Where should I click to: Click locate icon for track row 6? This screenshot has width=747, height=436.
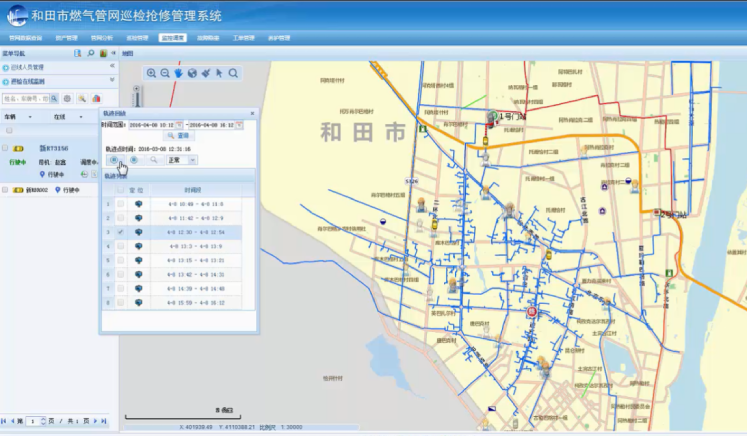139,274
